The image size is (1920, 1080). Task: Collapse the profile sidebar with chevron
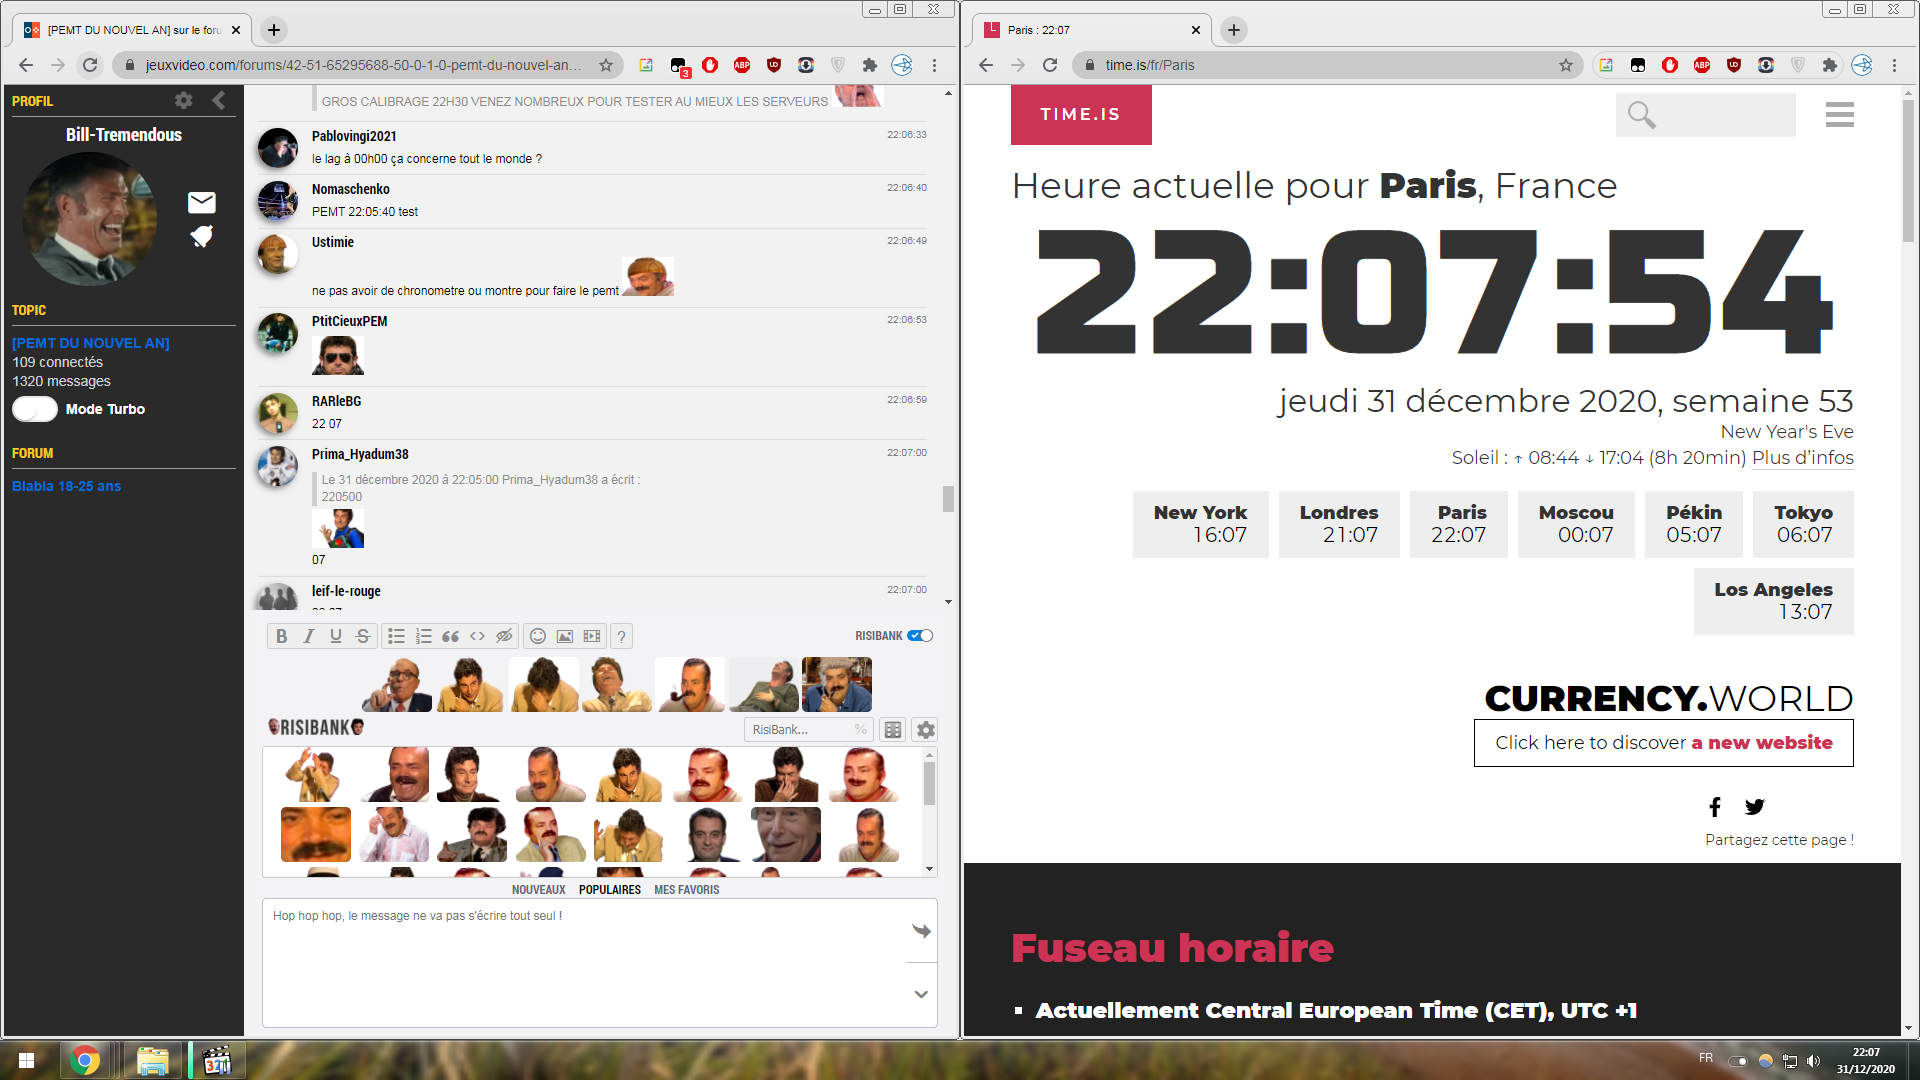(219, 100)
